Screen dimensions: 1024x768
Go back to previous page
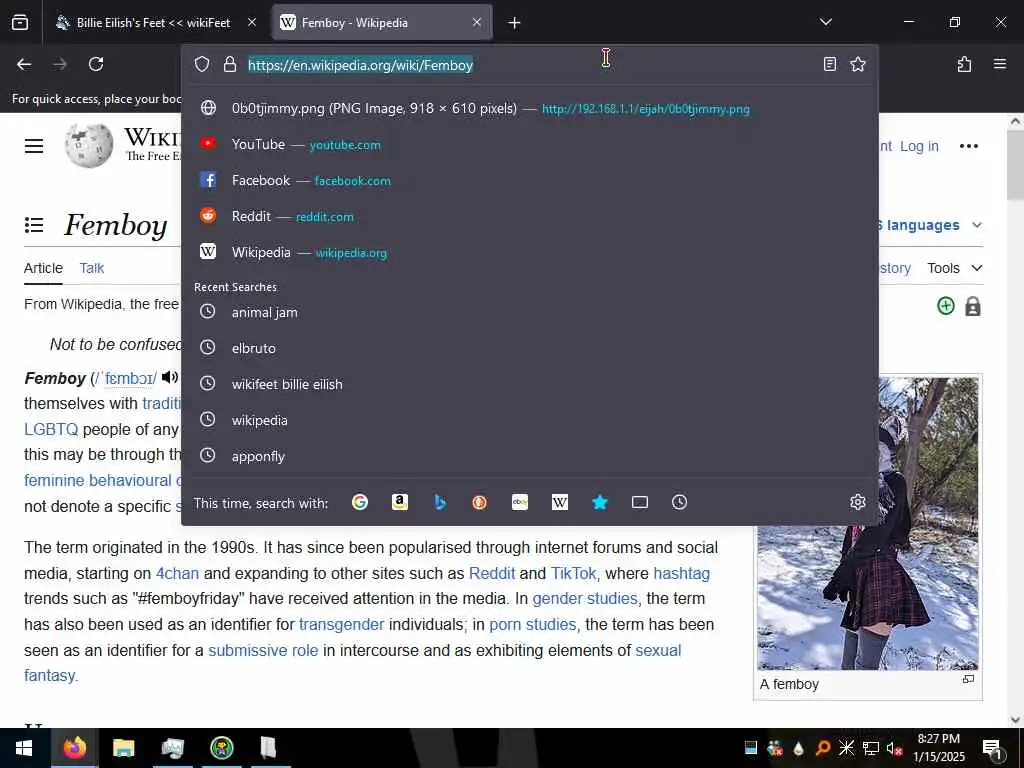[x=24, y=64]
